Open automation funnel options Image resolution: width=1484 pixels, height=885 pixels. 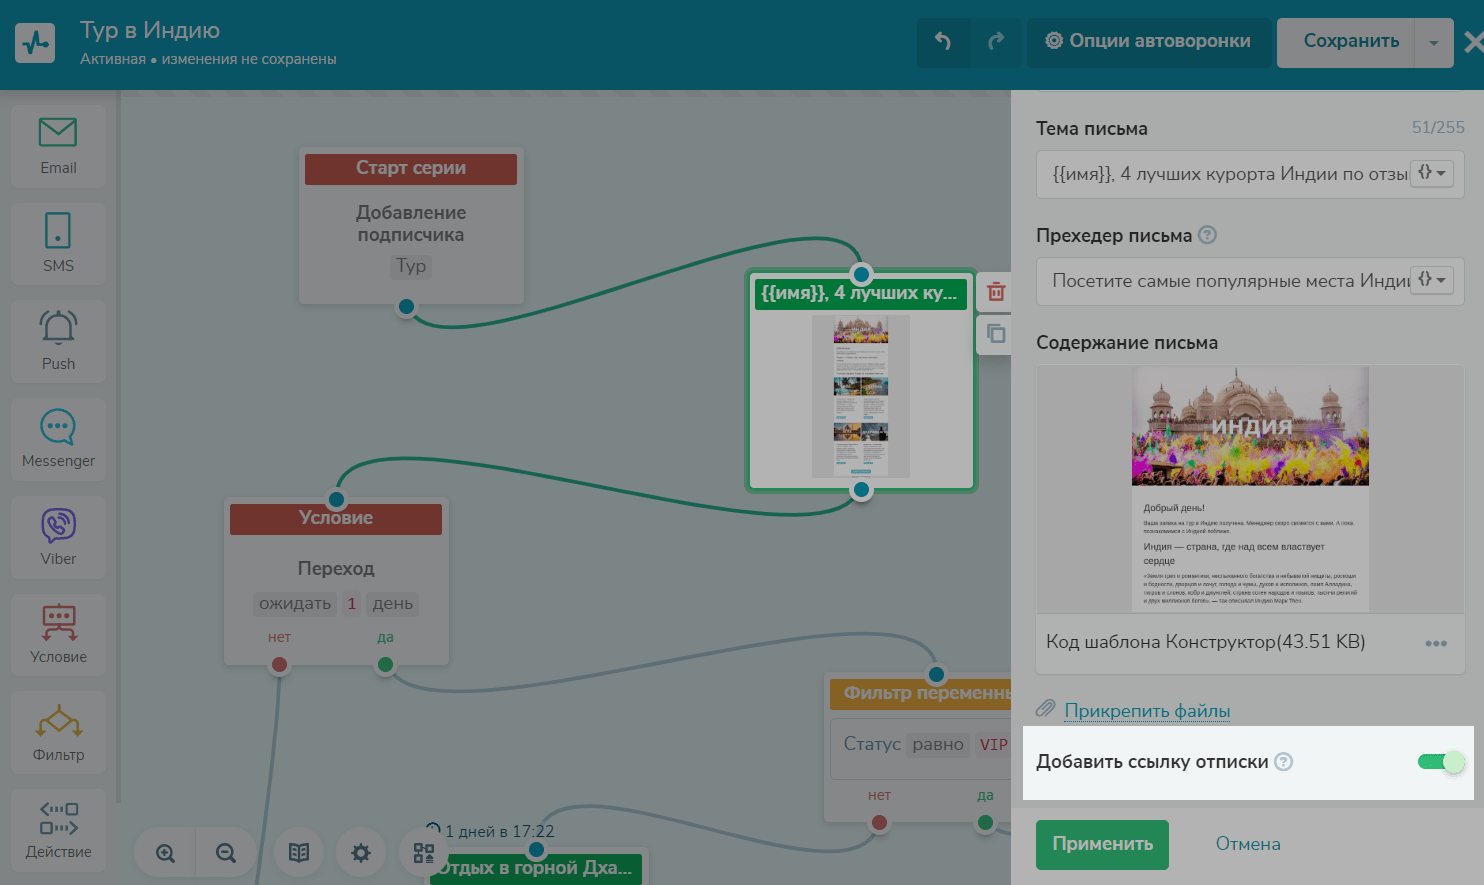[x=1148, y=41]
